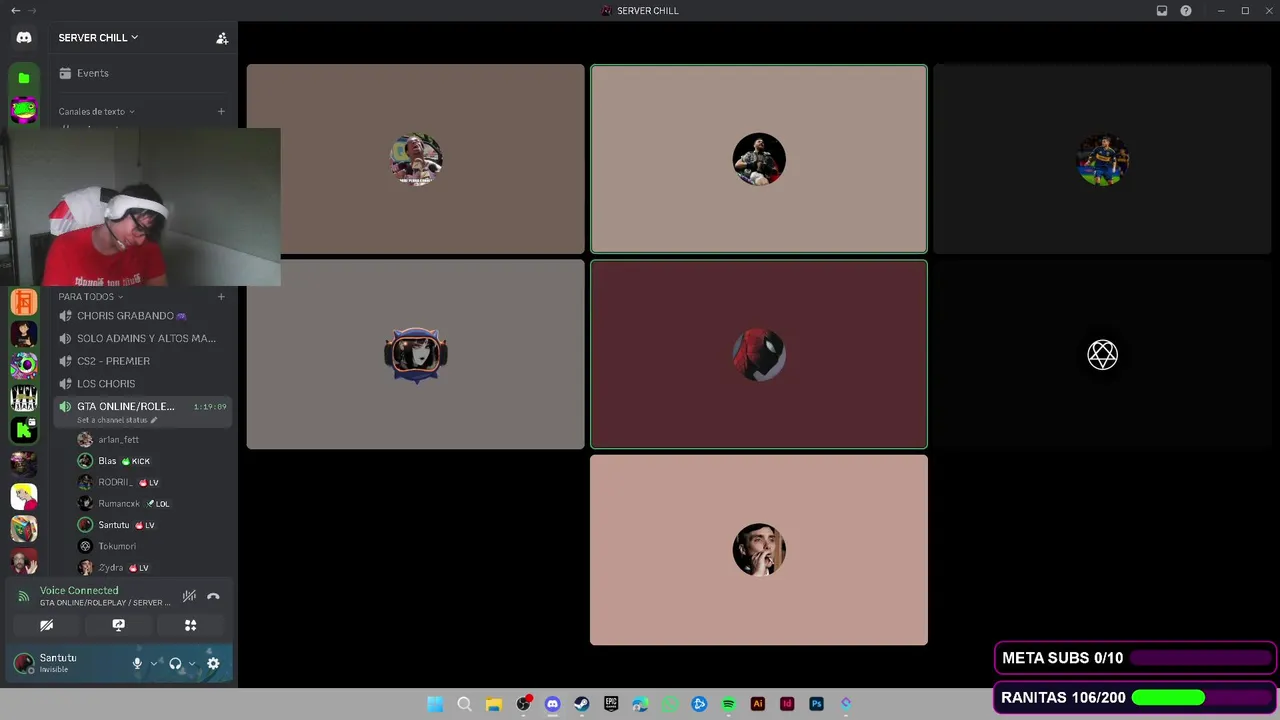The height and width of the screenshot is (720, 1280).
Task: Collapse the PARA TODOS category
Action: pyautogui.click(x=90, y=297)
